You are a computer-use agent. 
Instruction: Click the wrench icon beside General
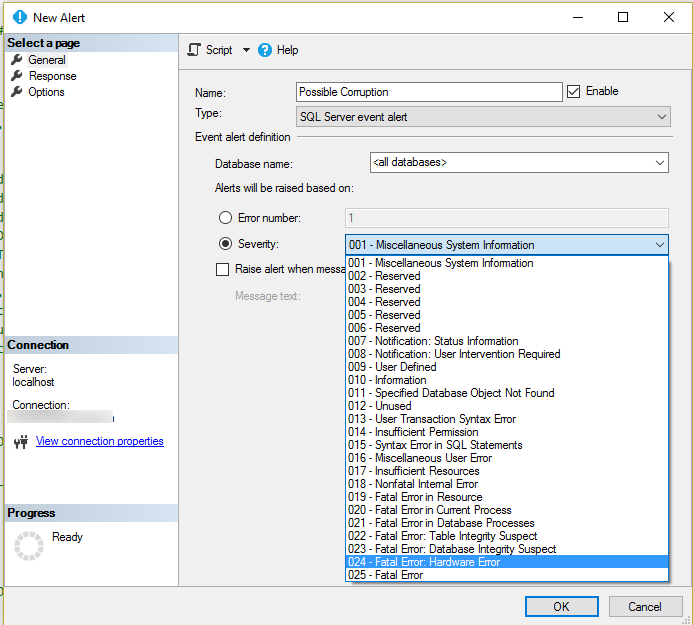(x=17, y=59)
